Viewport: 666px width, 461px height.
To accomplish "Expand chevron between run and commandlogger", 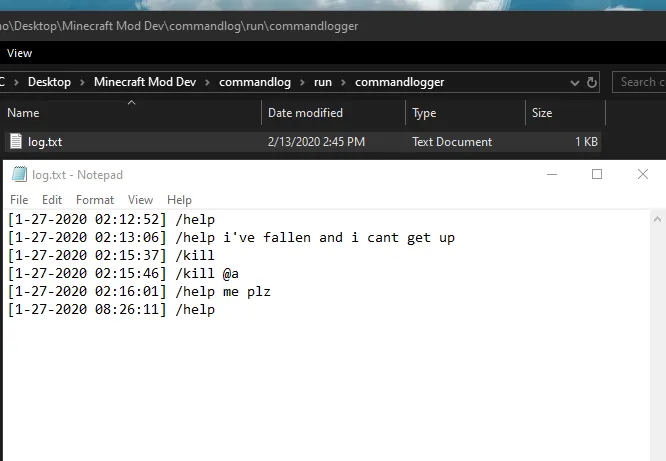I will (343, 82).
